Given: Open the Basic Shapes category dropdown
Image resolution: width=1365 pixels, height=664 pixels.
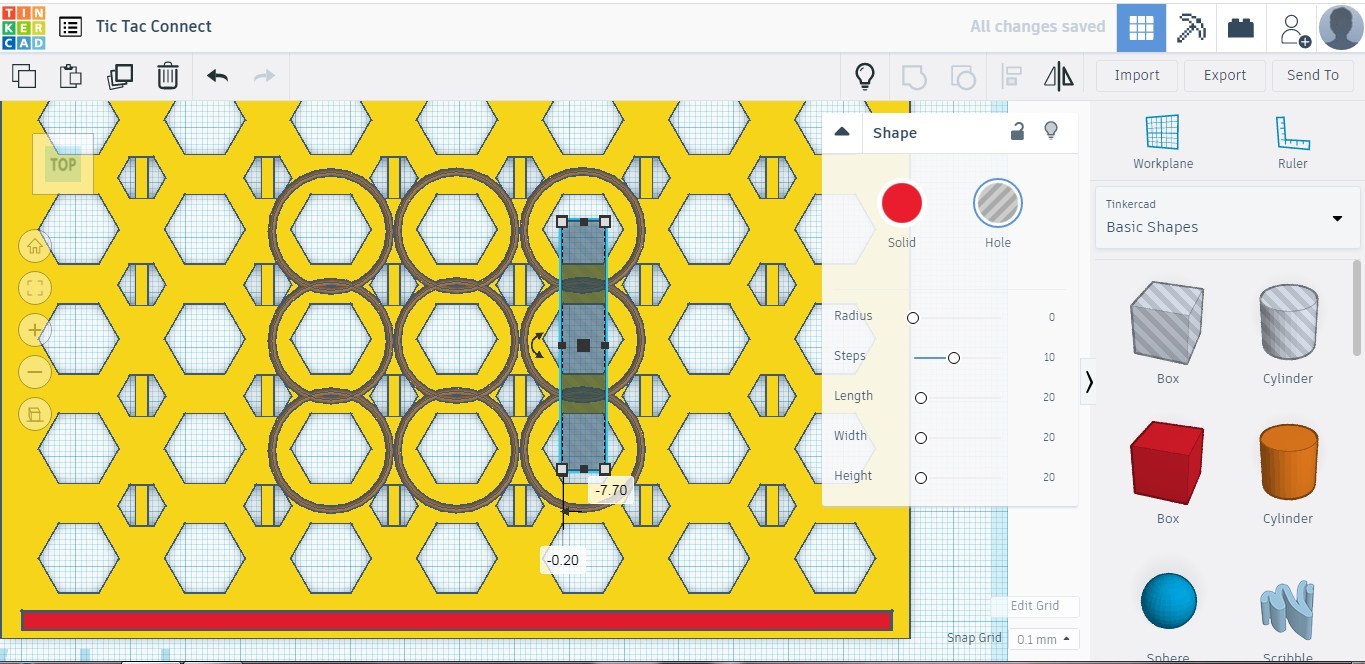Looking at the screenshot, I should pos(1228,218).
